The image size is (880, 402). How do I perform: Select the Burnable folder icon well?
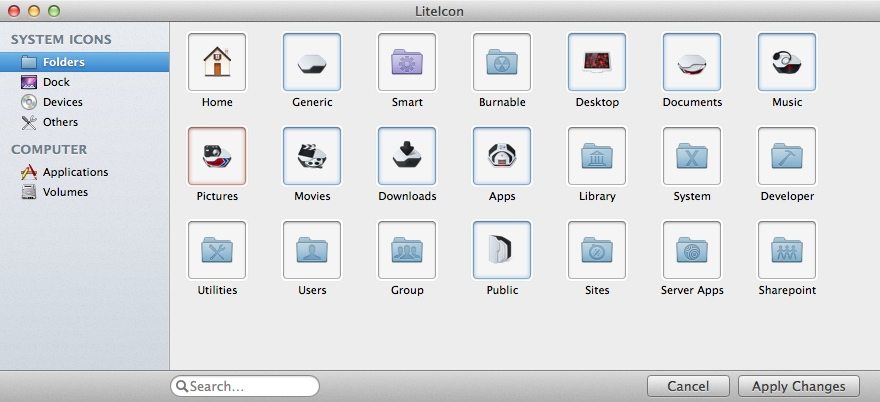tap(502, 62)
